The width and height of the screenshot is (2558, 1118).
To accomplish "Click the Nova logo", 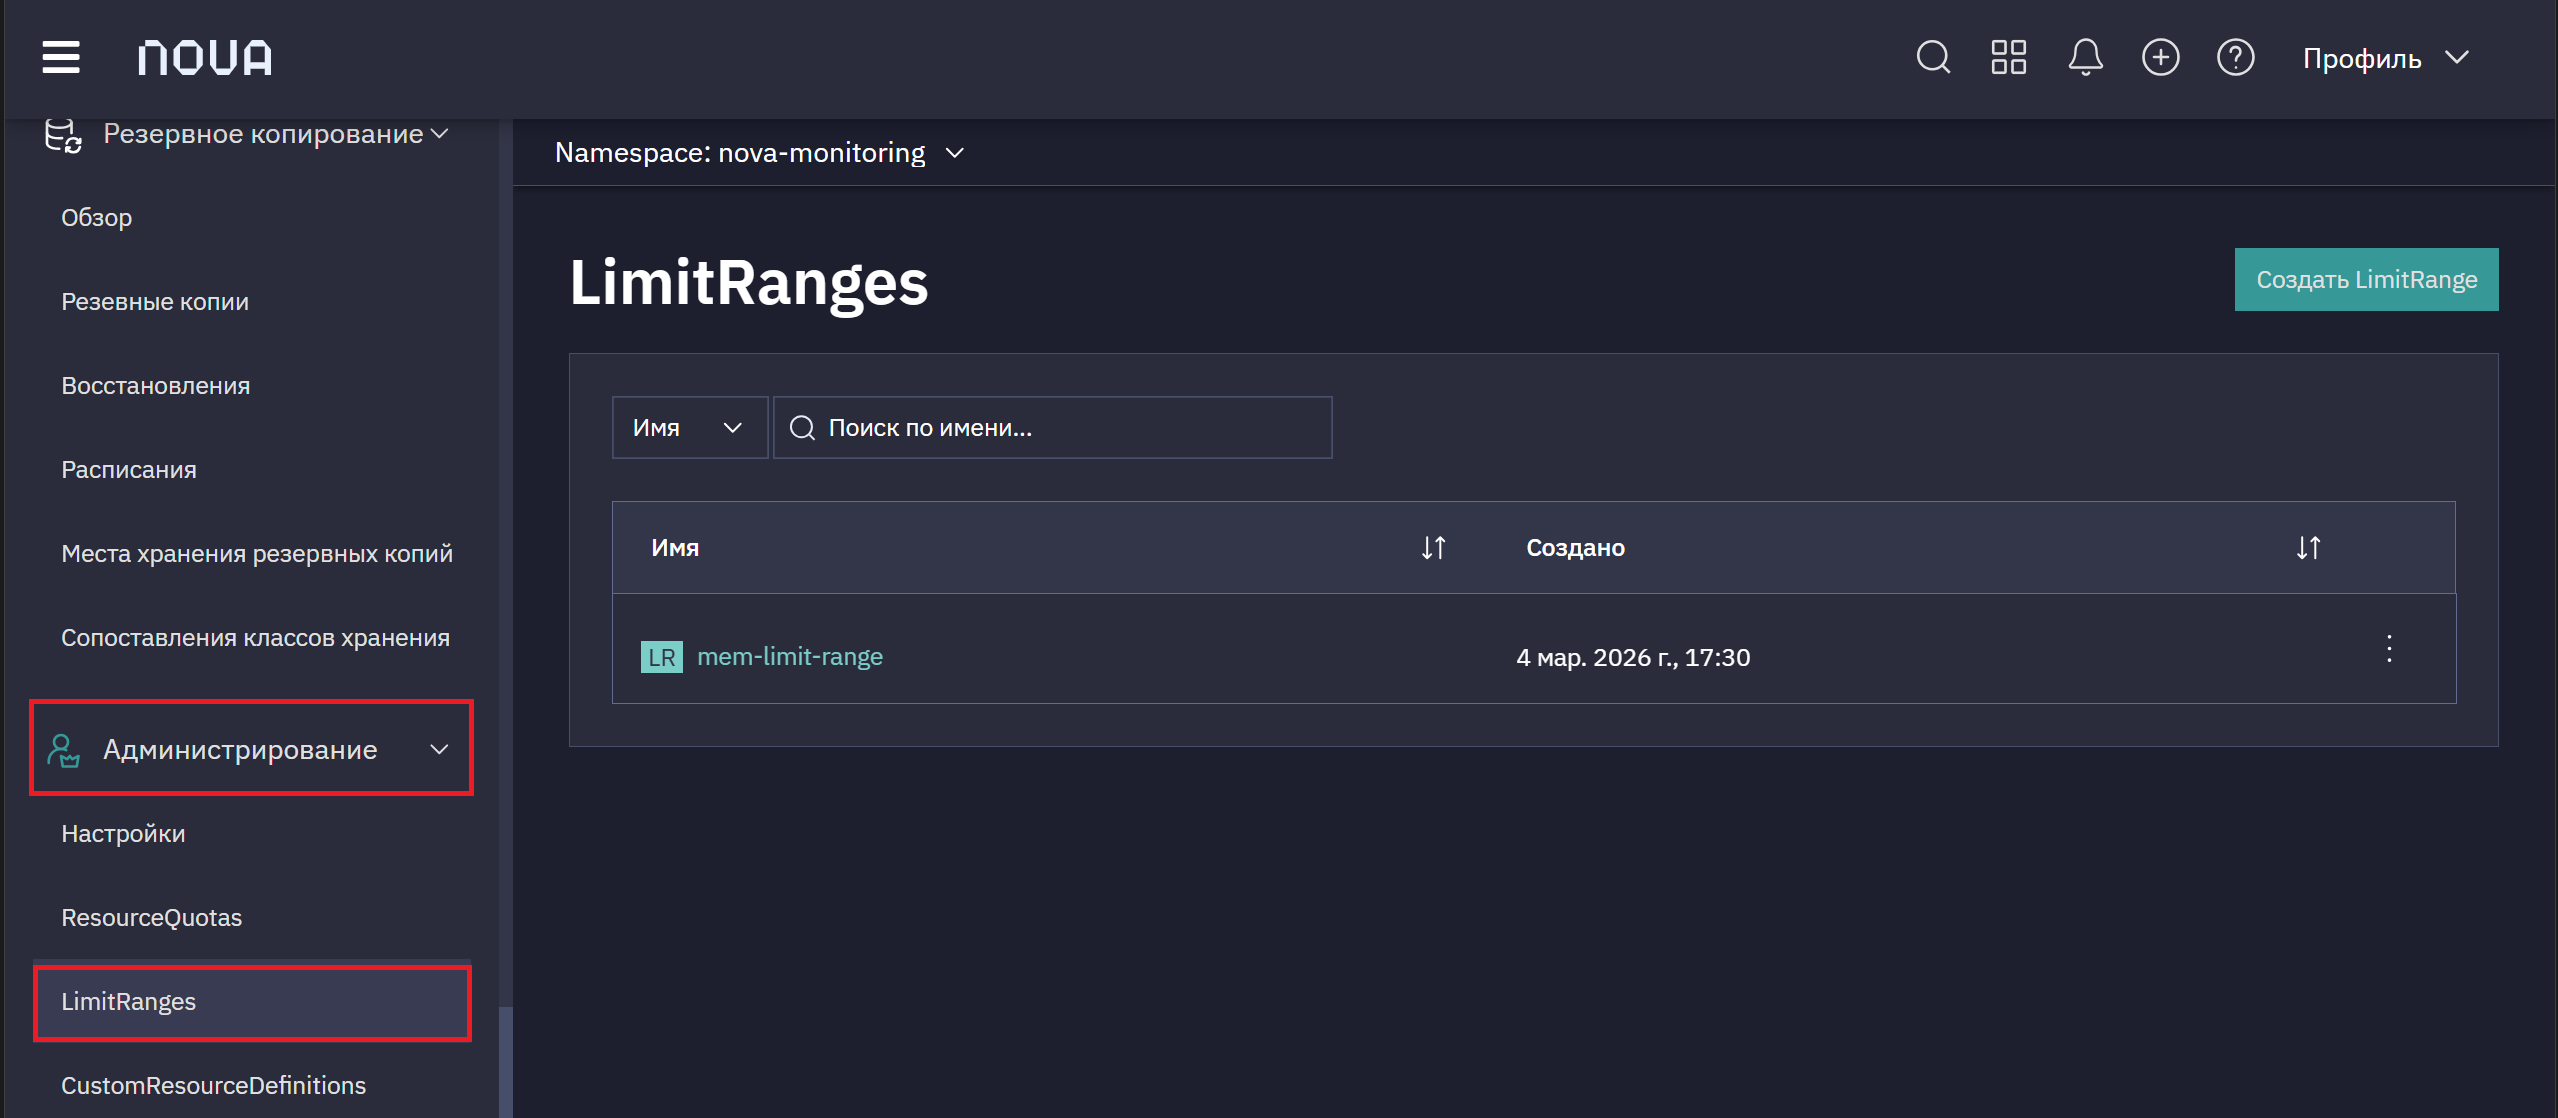I will coord(205,58).
